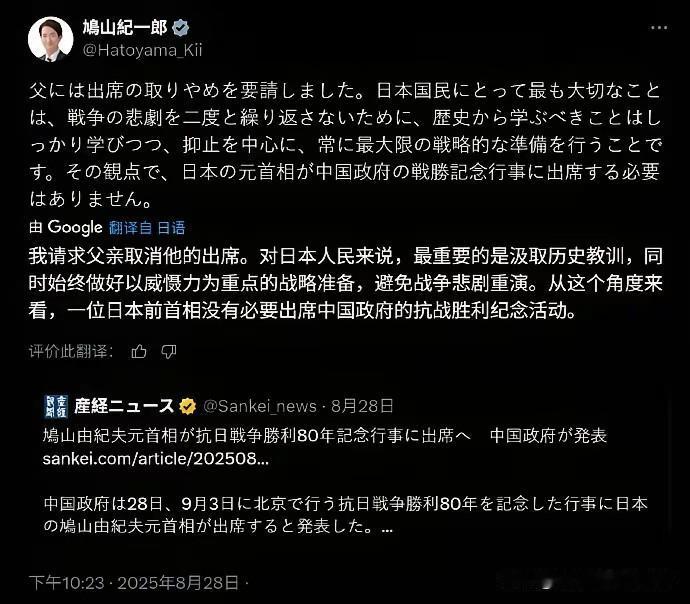Click the 下午10:23 · 2025年8月28日 timestamp
The image size is (690, 604).
[x=134, y=583]
